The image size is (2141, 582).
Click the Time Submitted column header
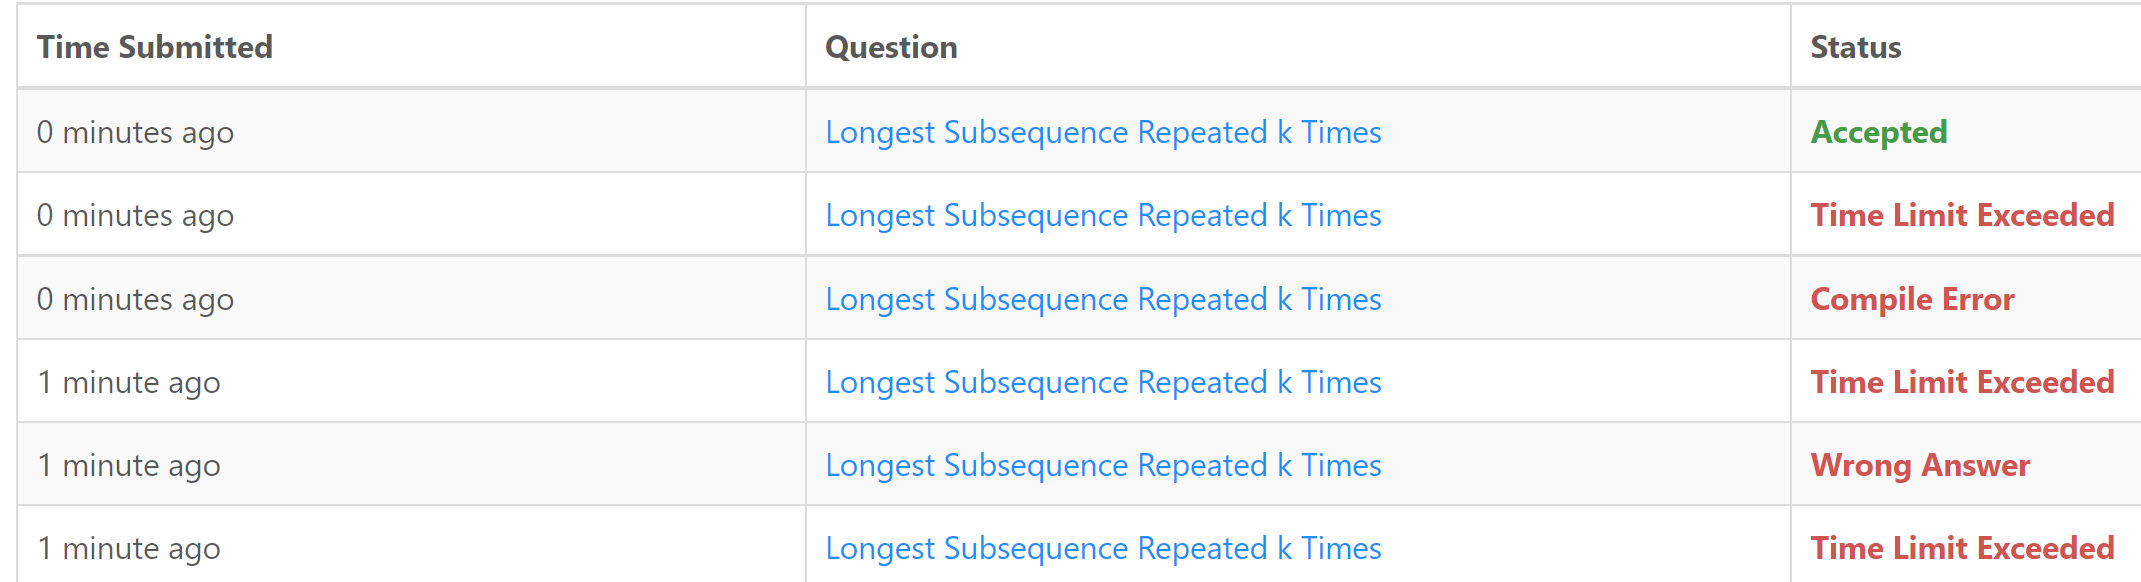(155, 47)
